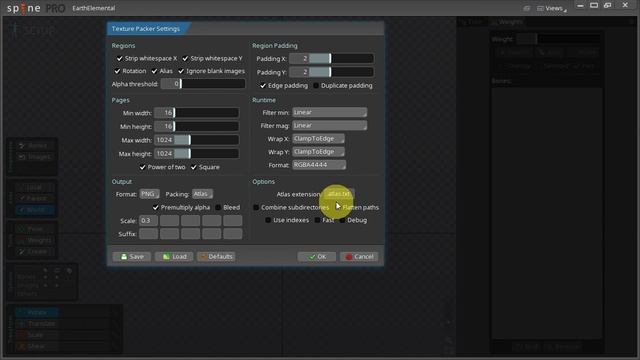Click the Weights tab in background window
This screenshot has height=360, width=640.
point(508,22)
